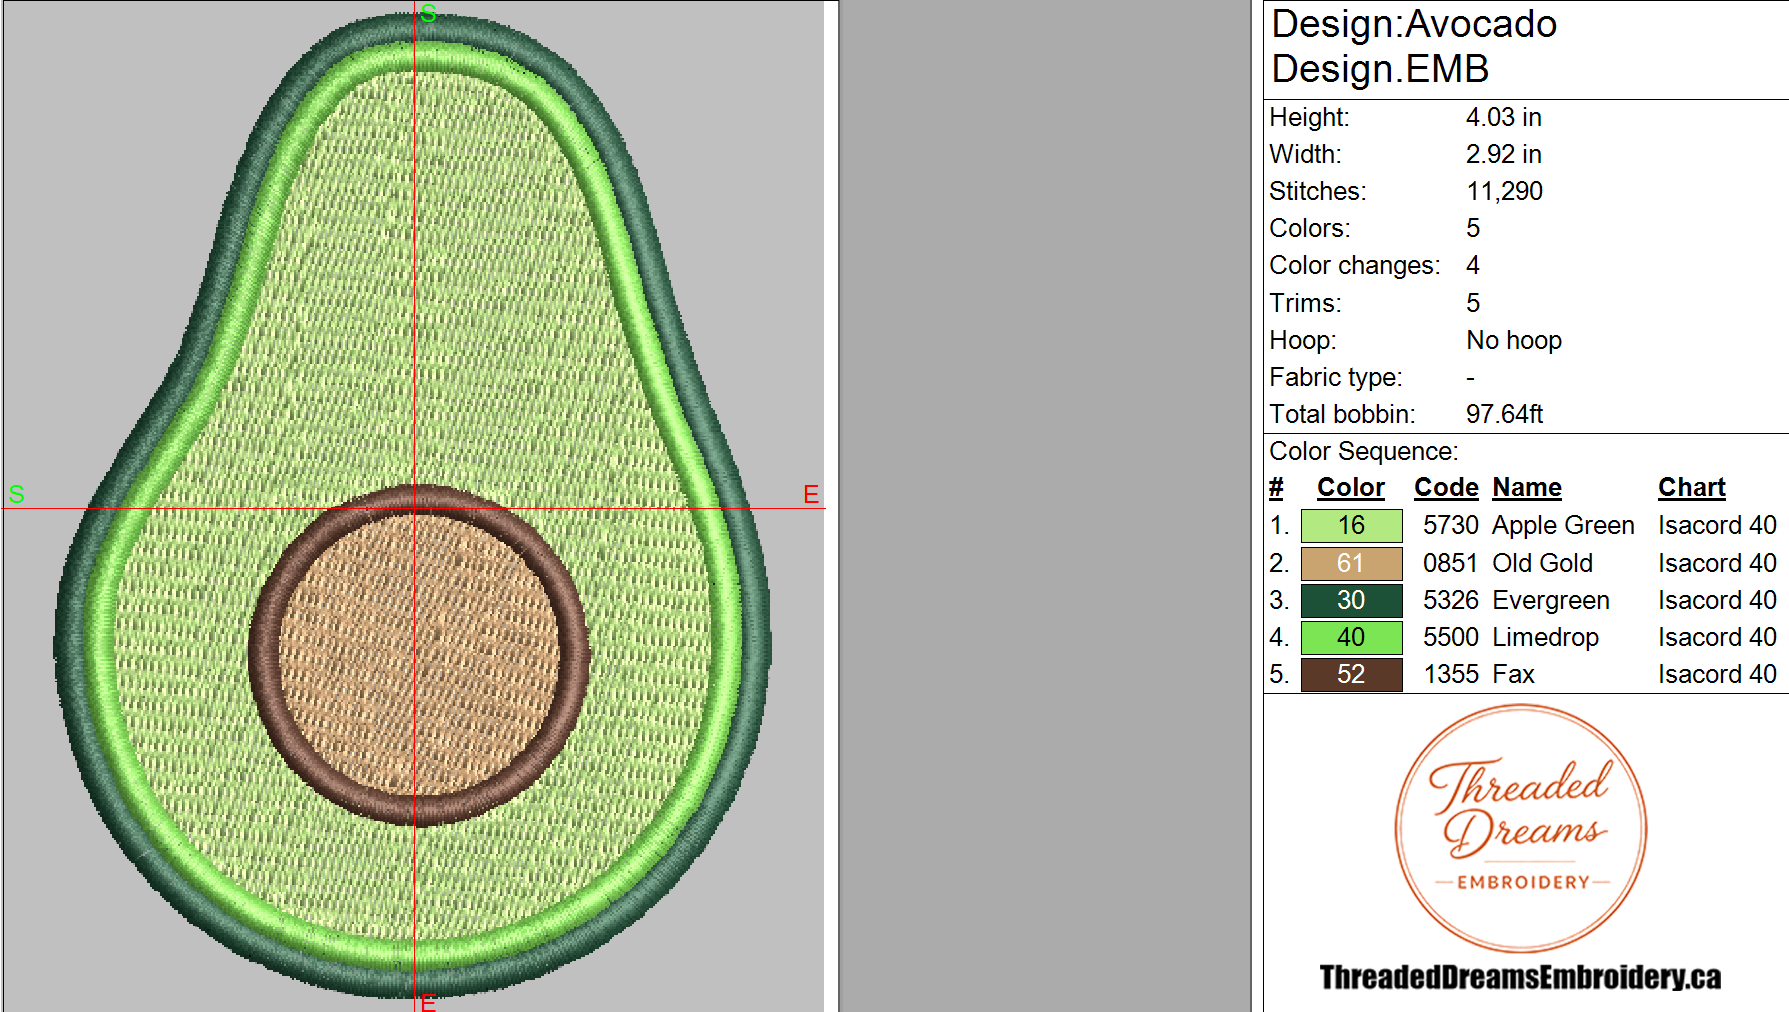The width and height of the screenshot is (1789, 1012).
Task: Click the 'Chart' column header
Action: point(1692,487)
